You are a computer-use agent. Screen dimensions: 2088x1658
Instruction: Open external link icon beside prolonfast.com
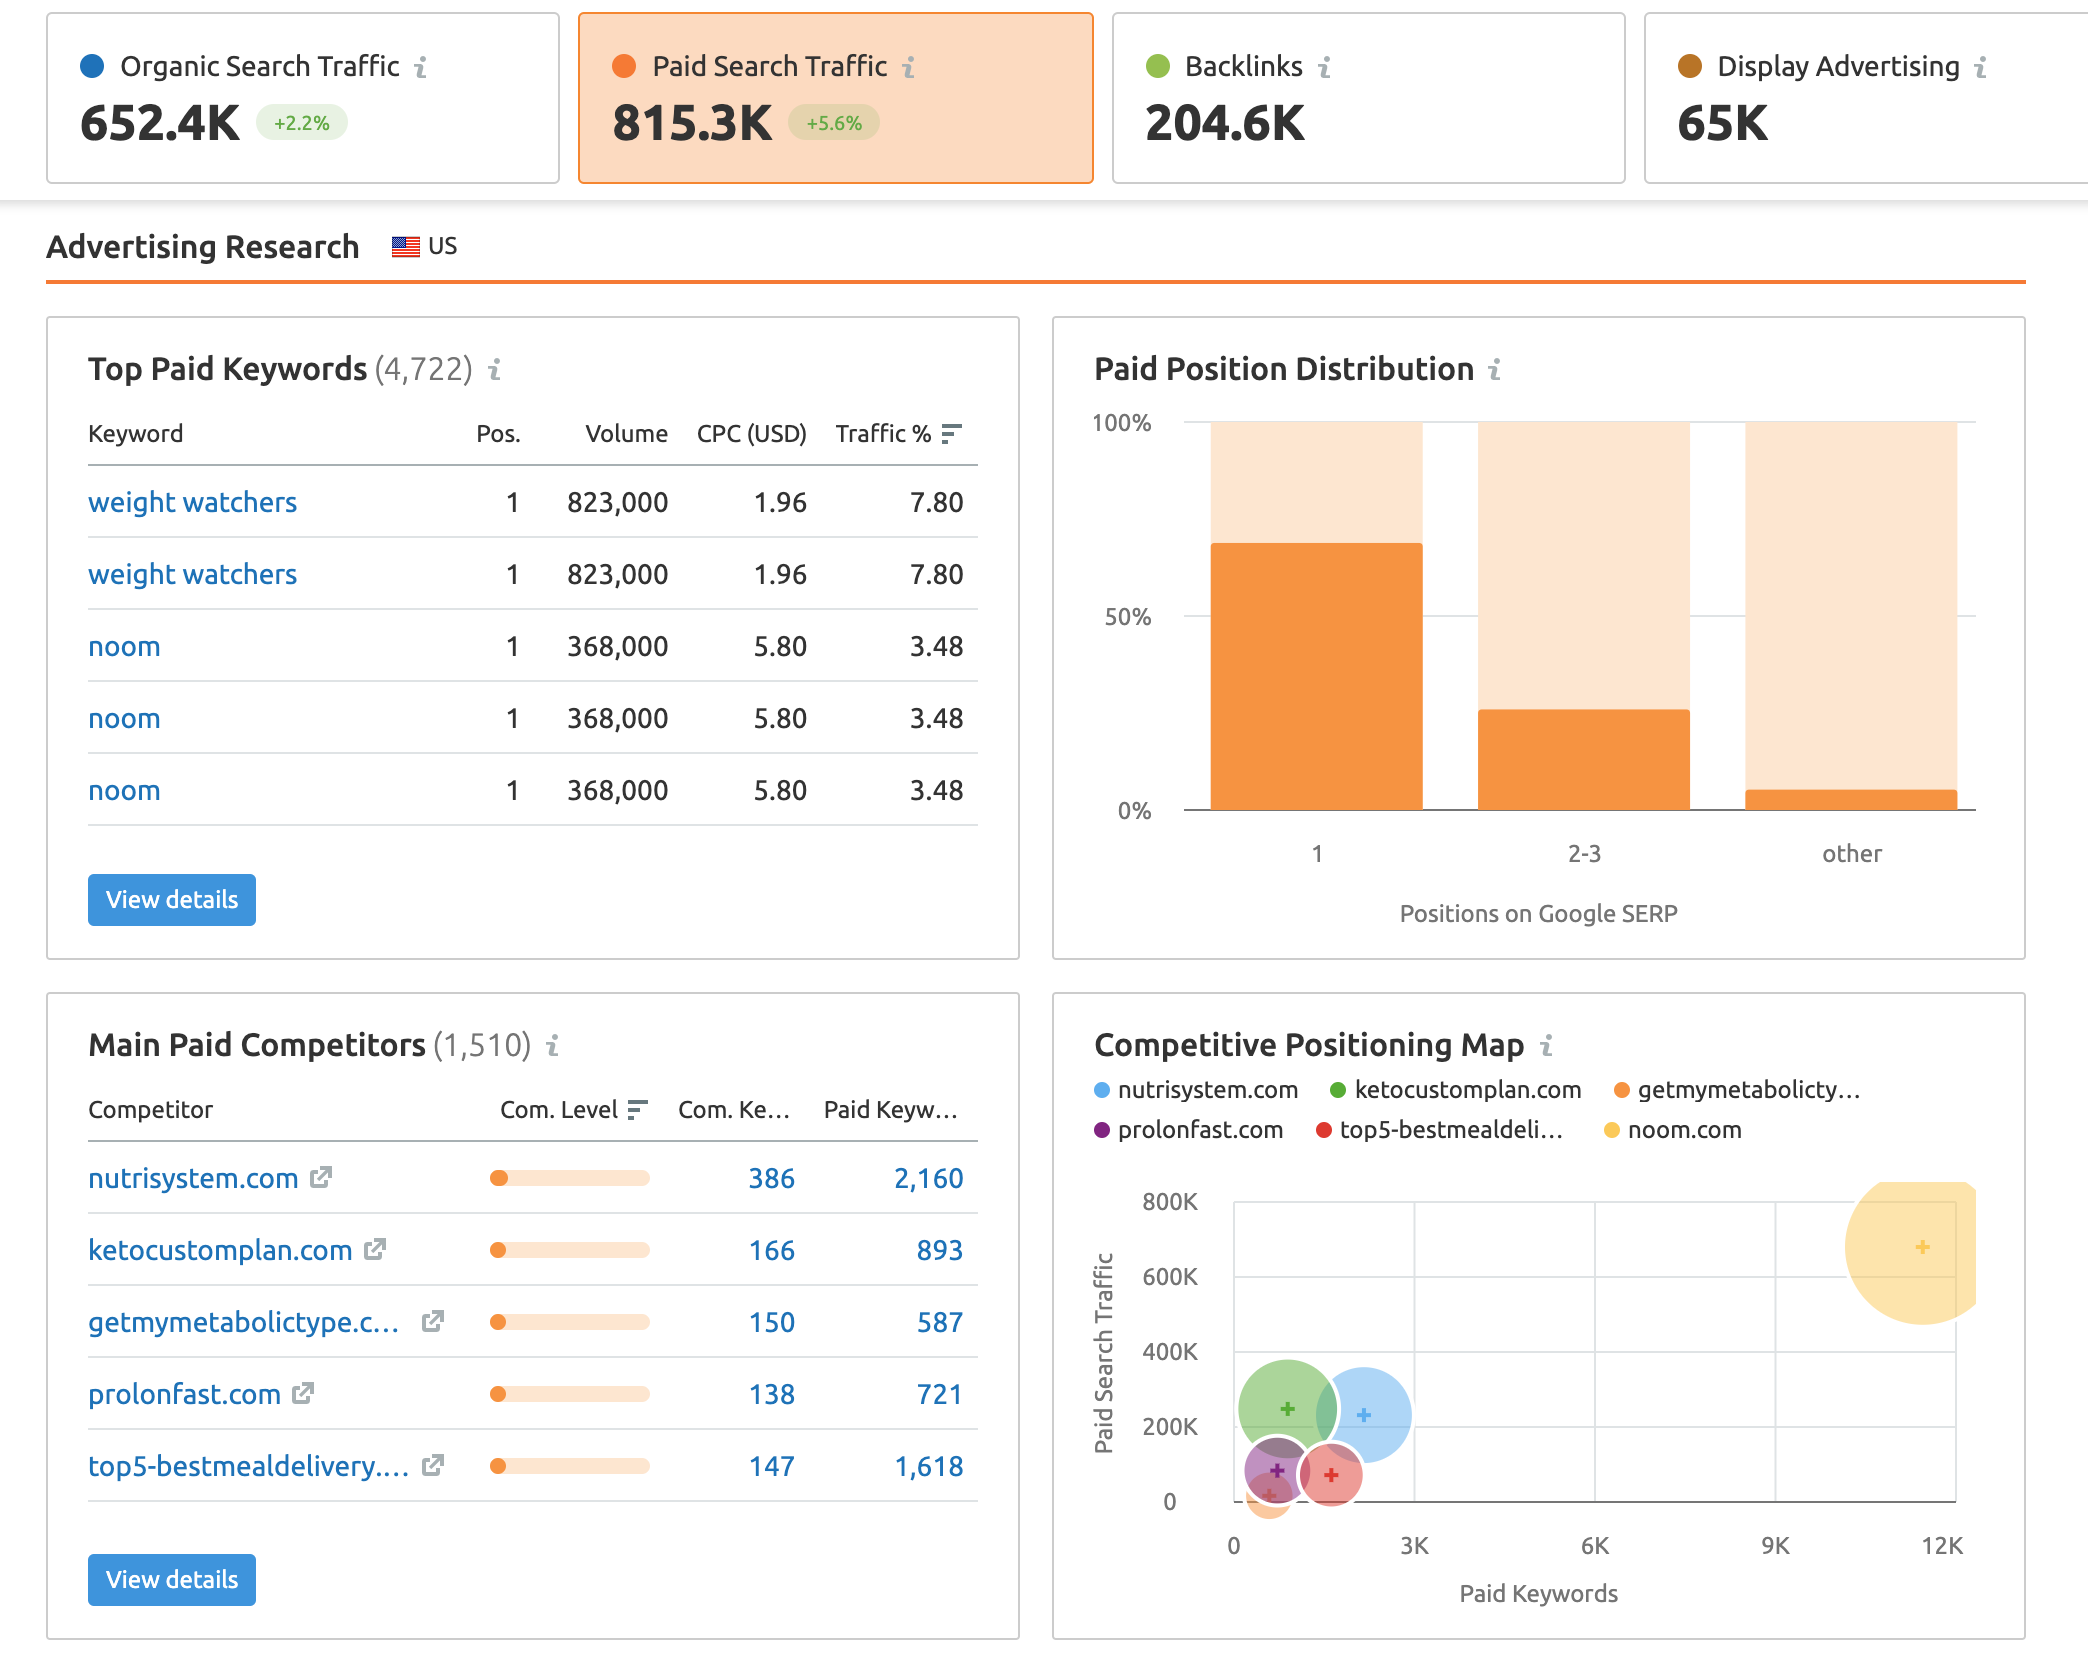(x=303, y=1394)
